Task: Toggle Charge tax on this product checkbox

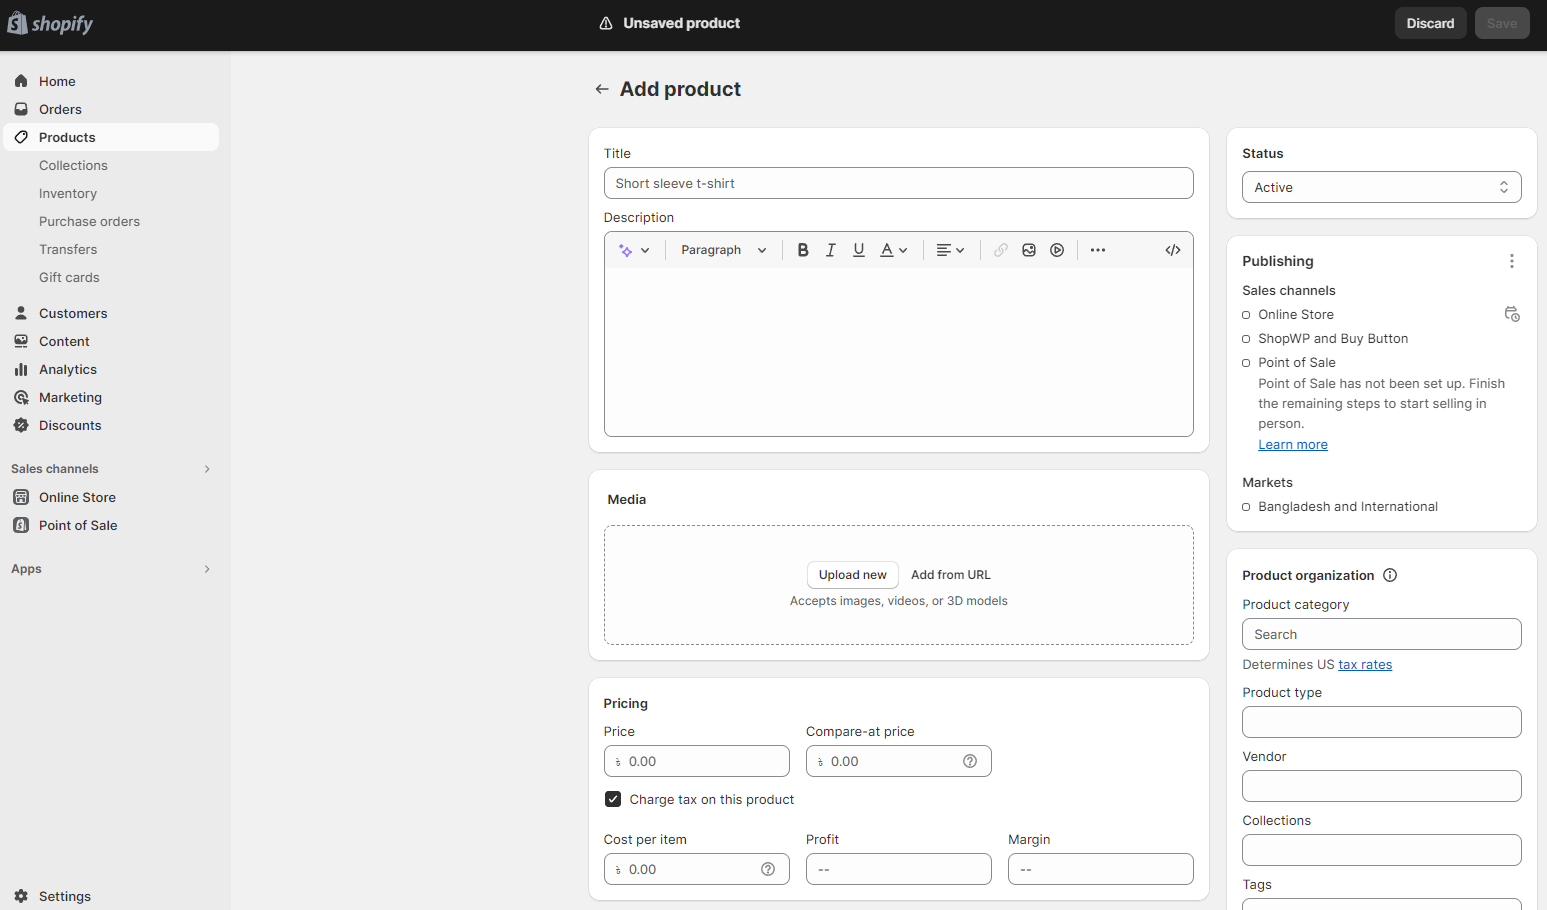Action: (613, 799)
